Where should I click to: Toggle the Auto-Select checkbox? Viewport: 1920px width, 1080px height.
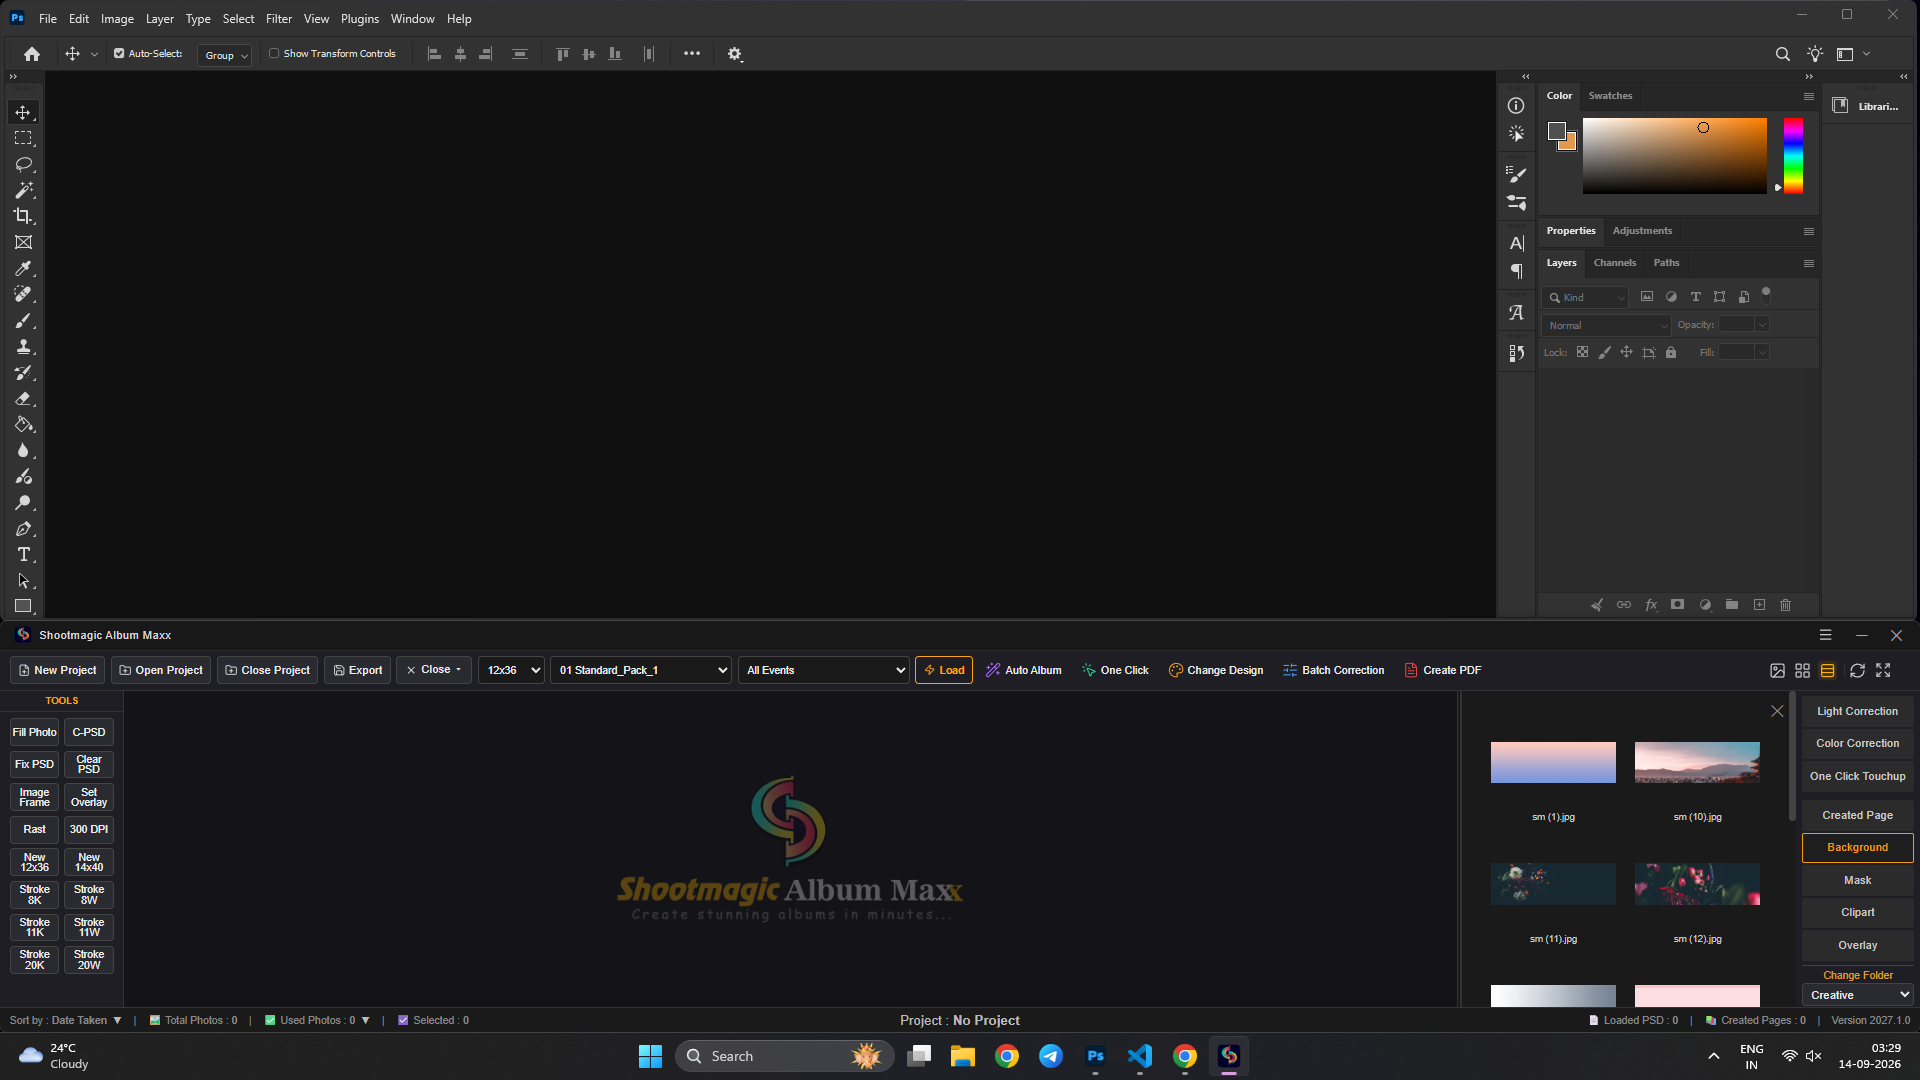pyautogui.click(x=119, y=54)
